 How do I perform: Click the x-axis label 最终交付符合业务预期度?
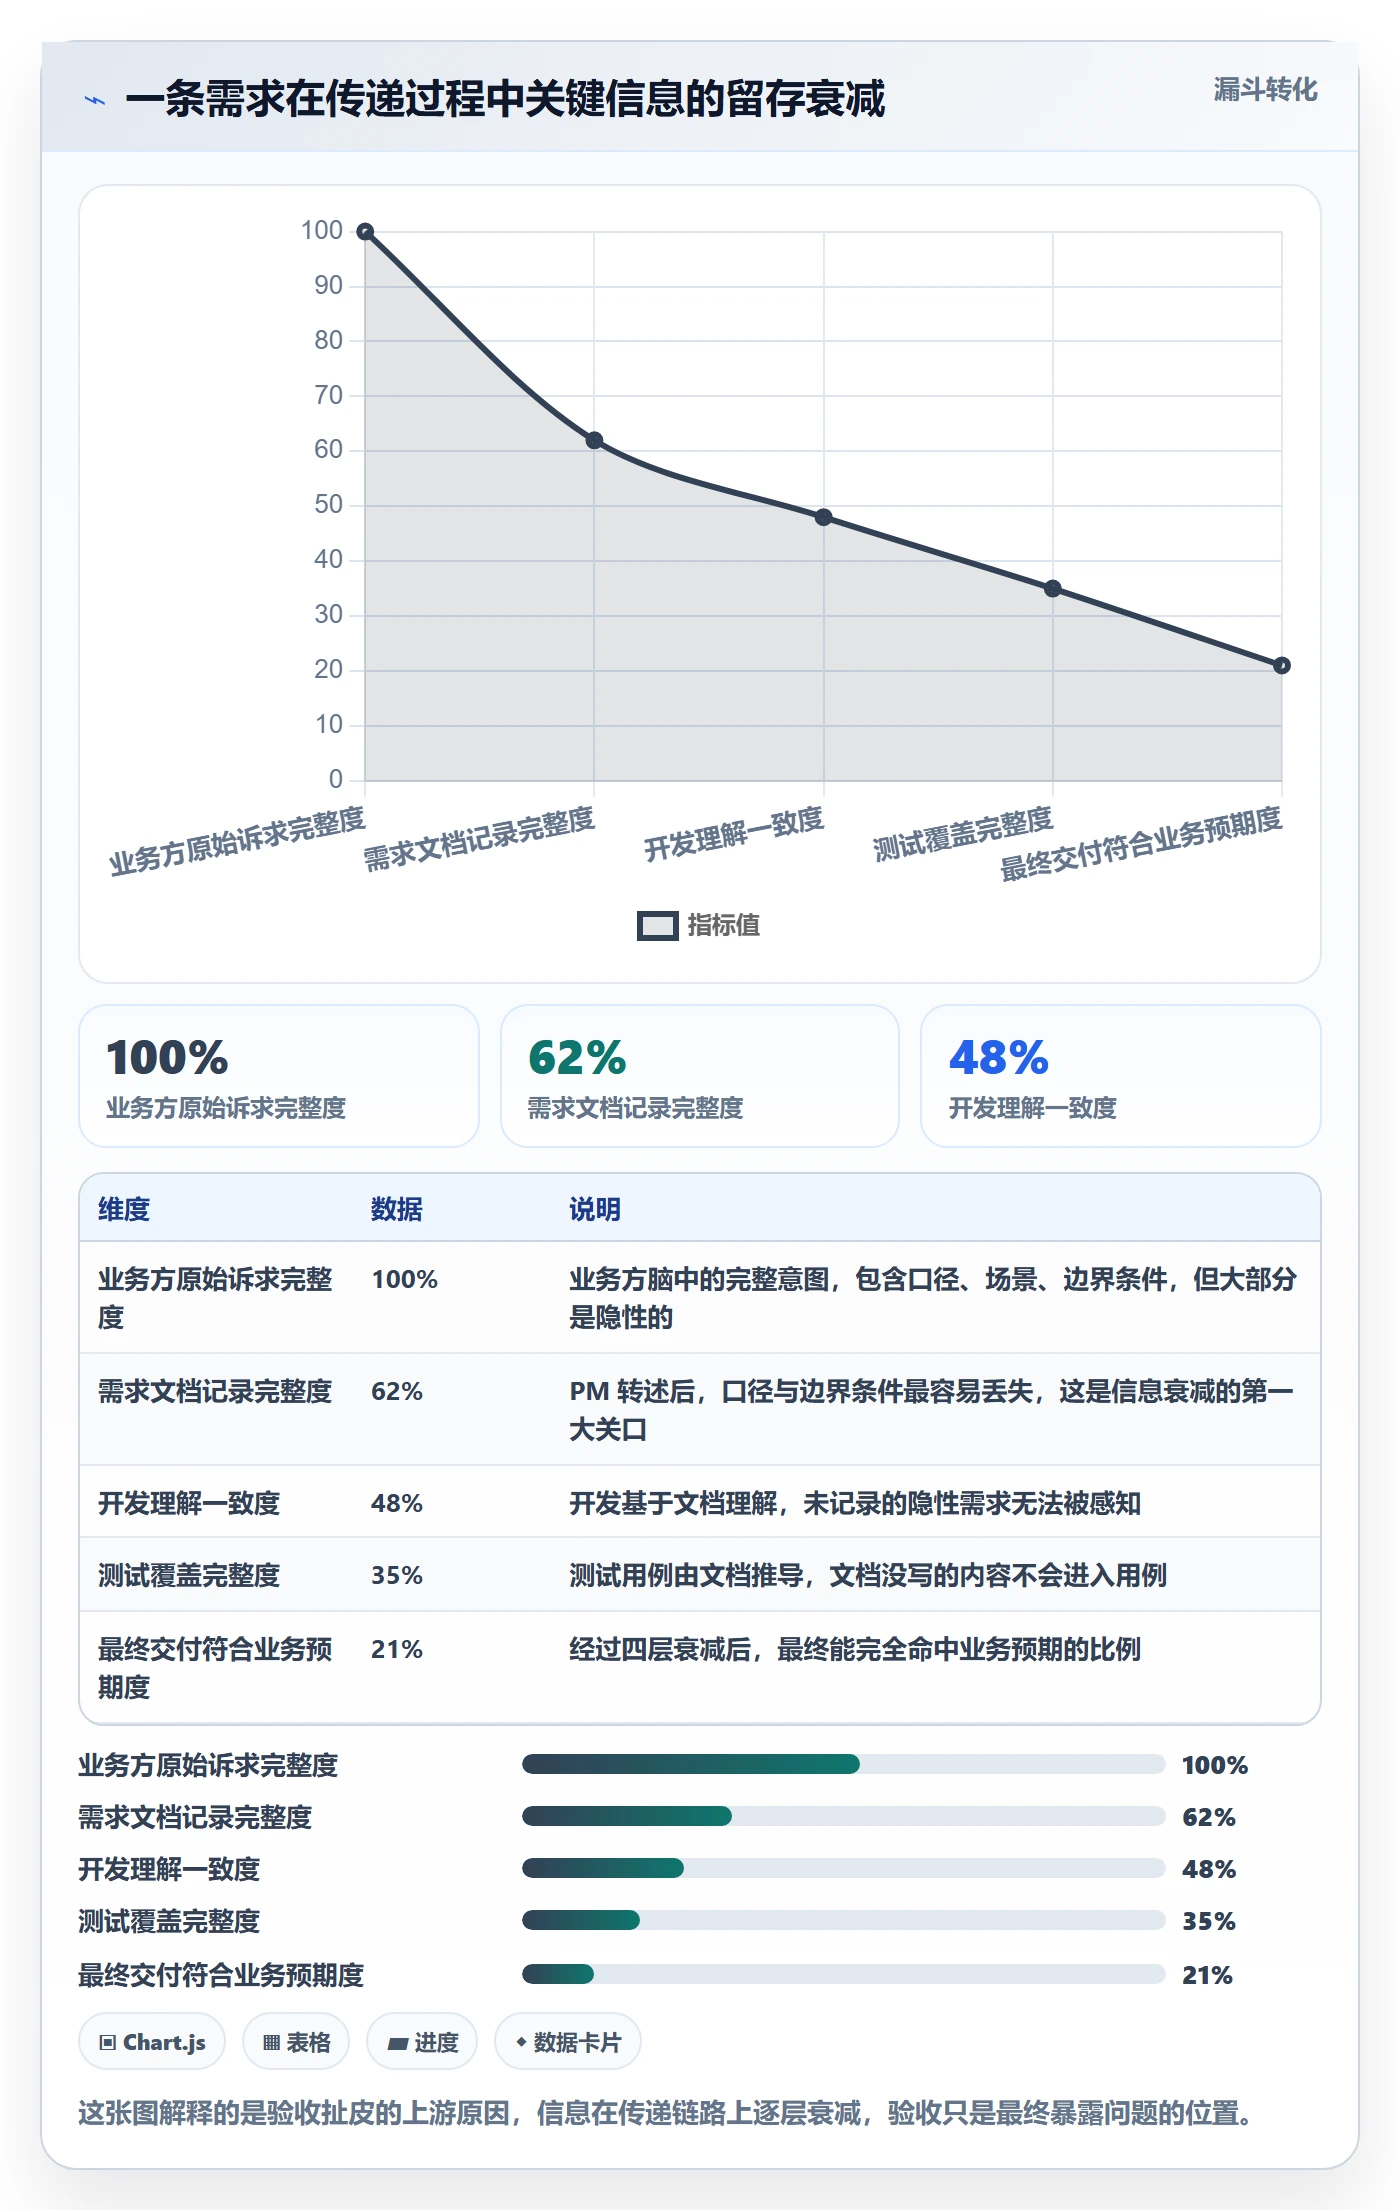(1141, 844)
